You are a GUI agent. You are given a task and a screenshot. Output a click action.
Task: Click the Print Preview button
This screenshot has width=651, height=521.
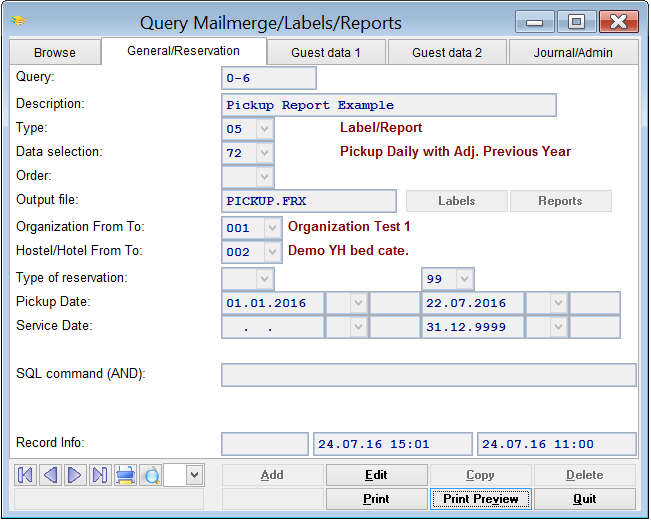click(481, 499)
